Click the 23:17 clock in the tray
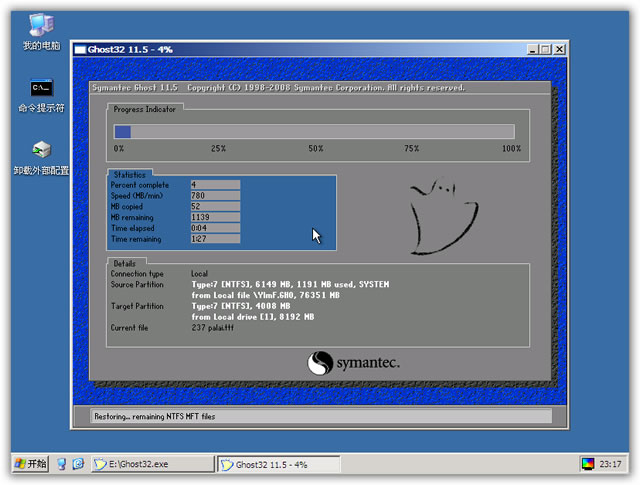Screen dimensions: 640x485 610,464
